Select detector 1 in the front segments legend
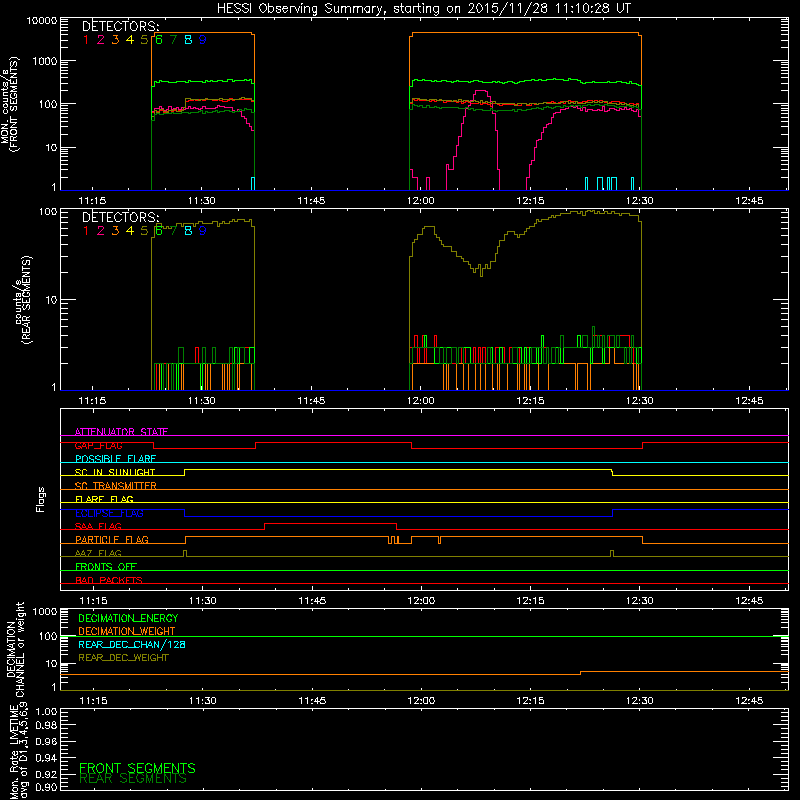 (86, 39)
